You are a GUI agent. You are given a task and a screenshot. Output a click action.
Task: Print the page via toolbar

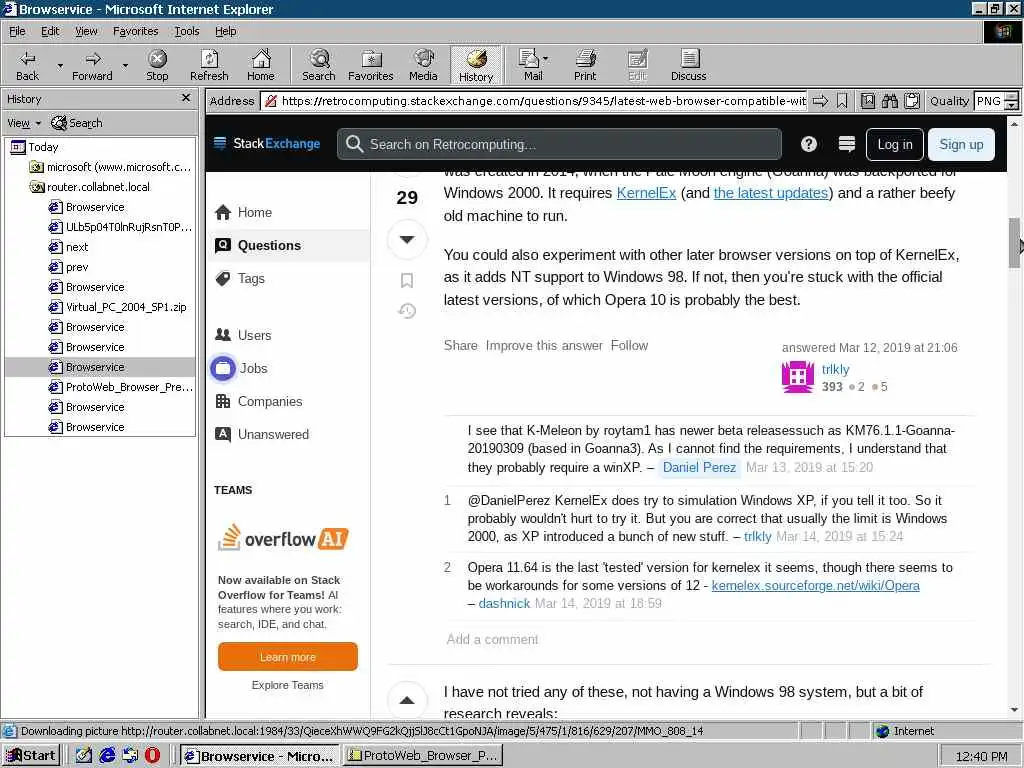[585, 65]
